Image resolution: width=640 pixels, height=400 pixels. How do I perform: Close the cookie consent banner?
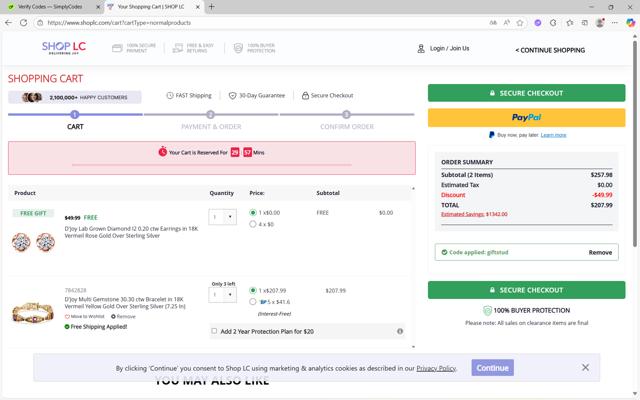(585, 367)
